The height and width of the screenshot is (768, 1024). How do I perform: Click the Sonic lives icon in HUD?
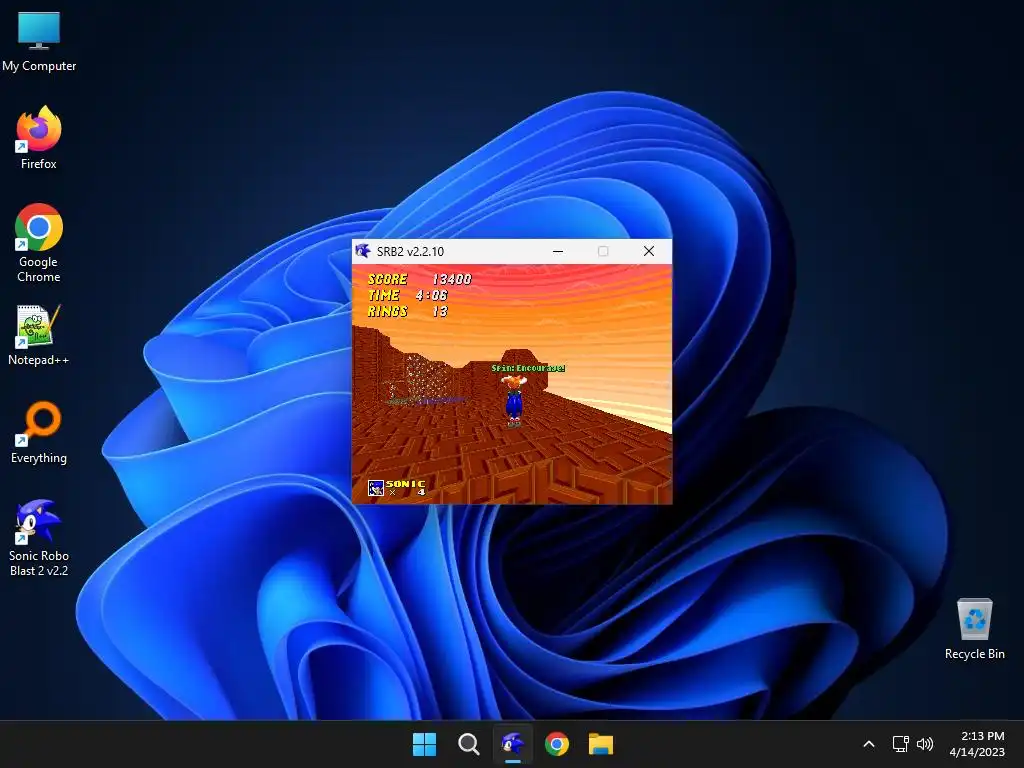click(376, 488)
